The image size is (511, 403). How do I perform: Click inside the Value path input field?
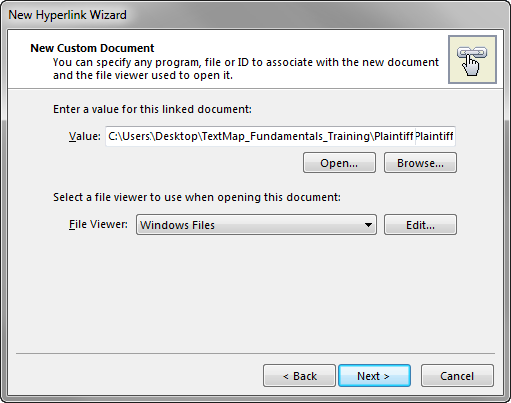(x=280, y=136)
